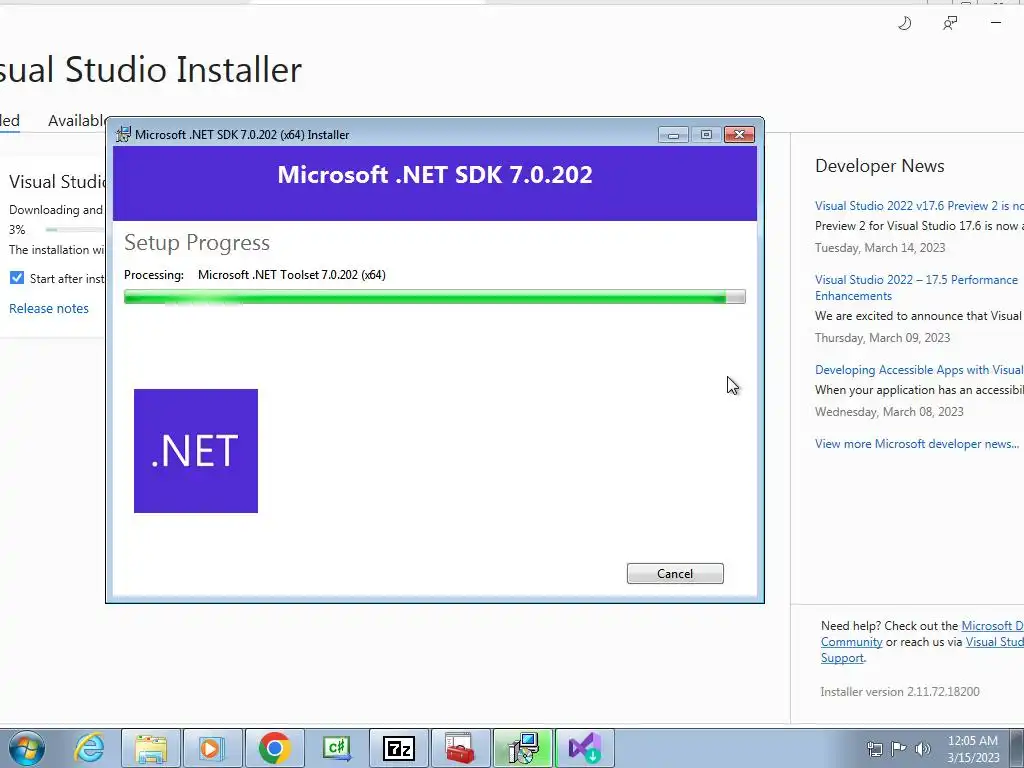The image size is (1024, 768).
Task: Click Microsoft .NET Toolset 7.0.202 (x64) processing text
Action: [291, 275]
